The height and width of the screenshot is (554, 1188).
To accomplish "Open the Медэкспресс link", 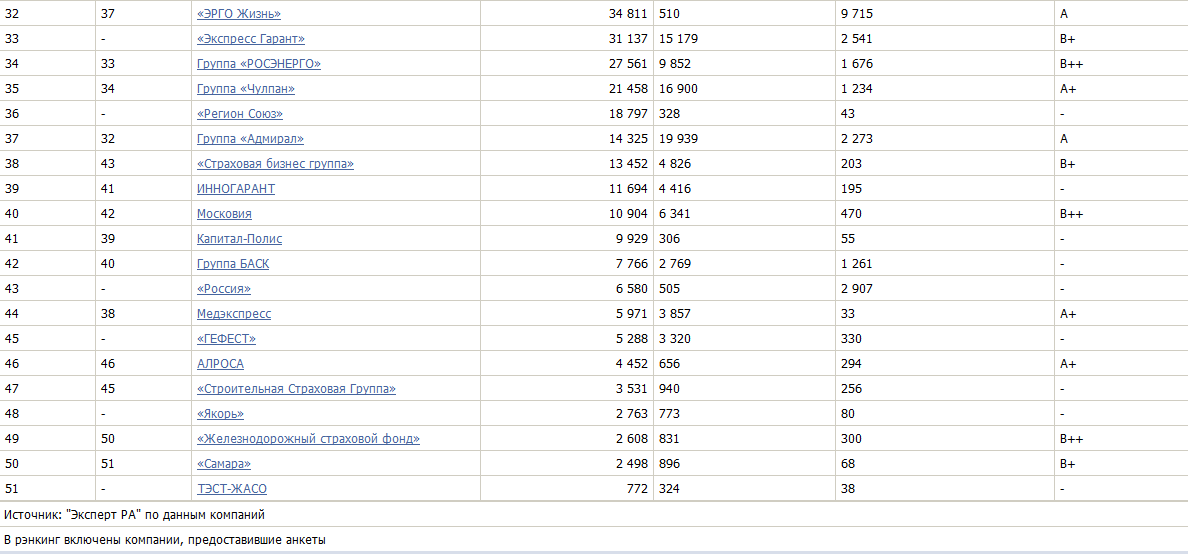I will point(233,314).
